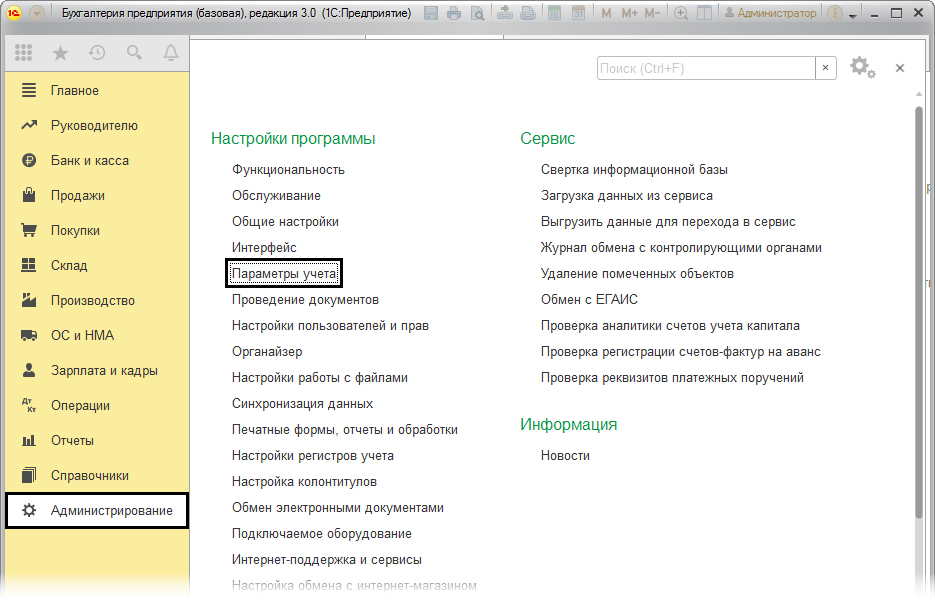The width and height of the screenshot is (935, 603).
Task: Open the Обслуживание link
Action: click(276, 196)
